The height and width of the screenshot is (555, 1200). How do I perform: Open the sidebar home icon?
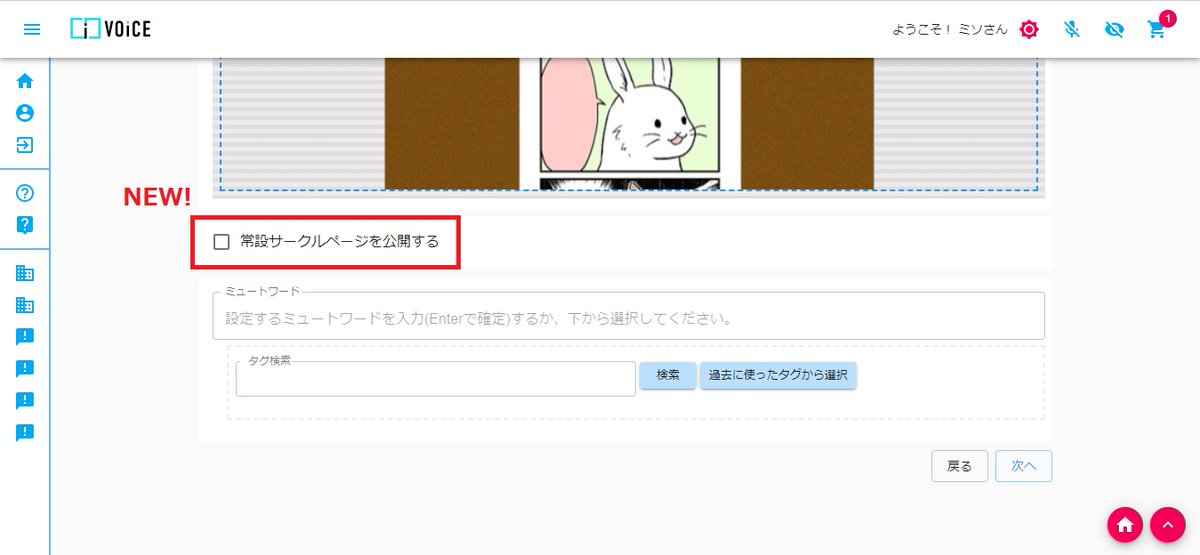[x=25, y=81]
